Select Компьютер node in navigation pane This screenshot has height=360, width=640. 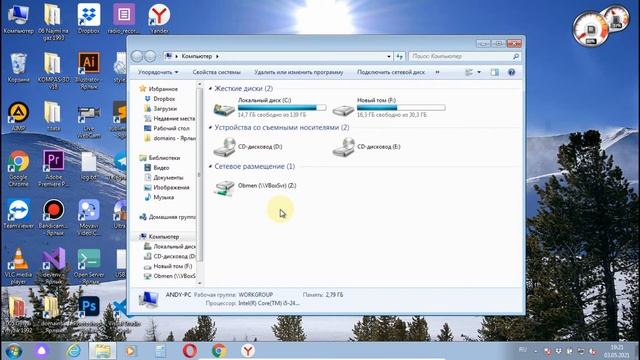click(x=164, y=237)
